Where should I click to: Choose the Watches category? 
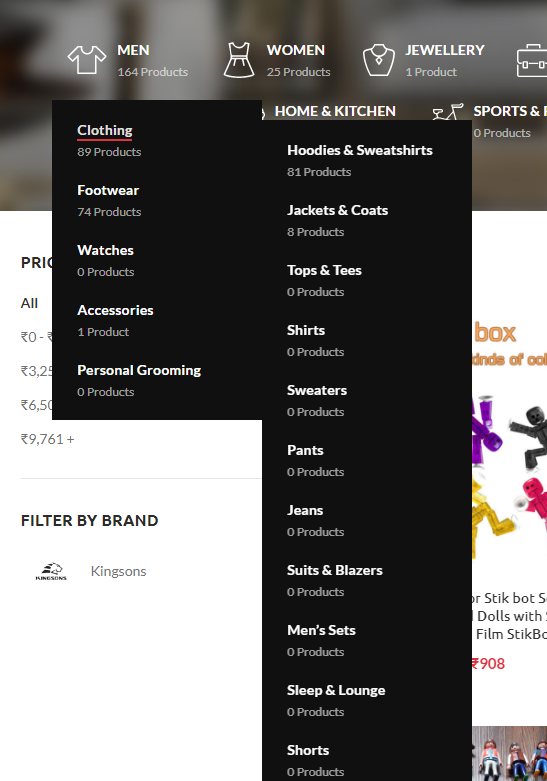click(x=105, y=250)
